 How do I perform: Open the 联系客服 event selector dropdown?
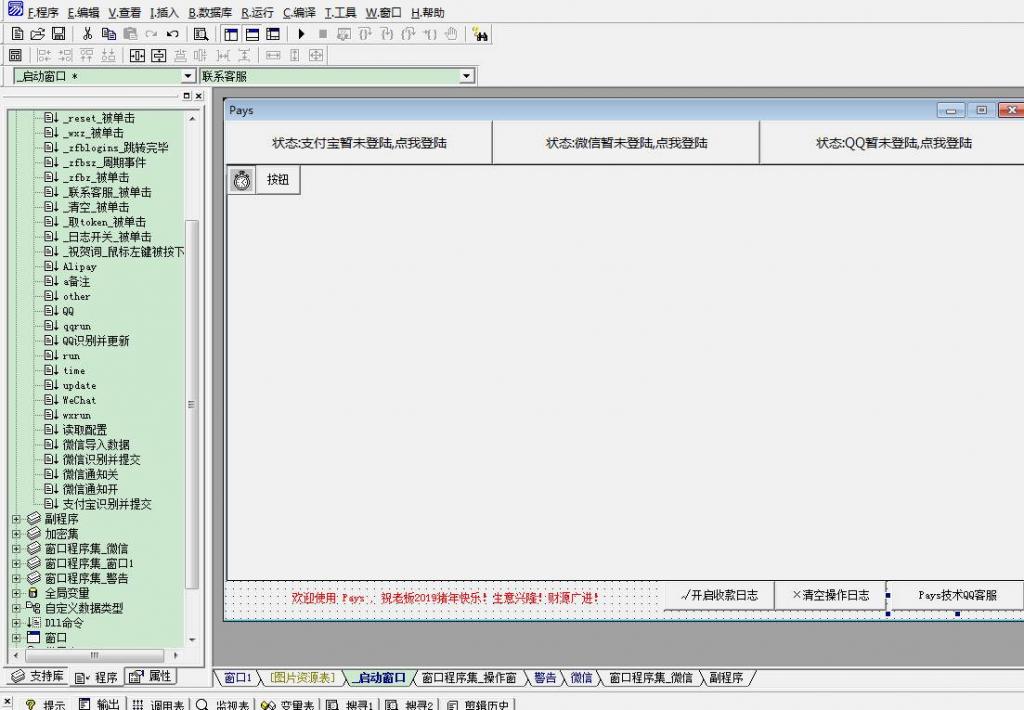[466, 76]
